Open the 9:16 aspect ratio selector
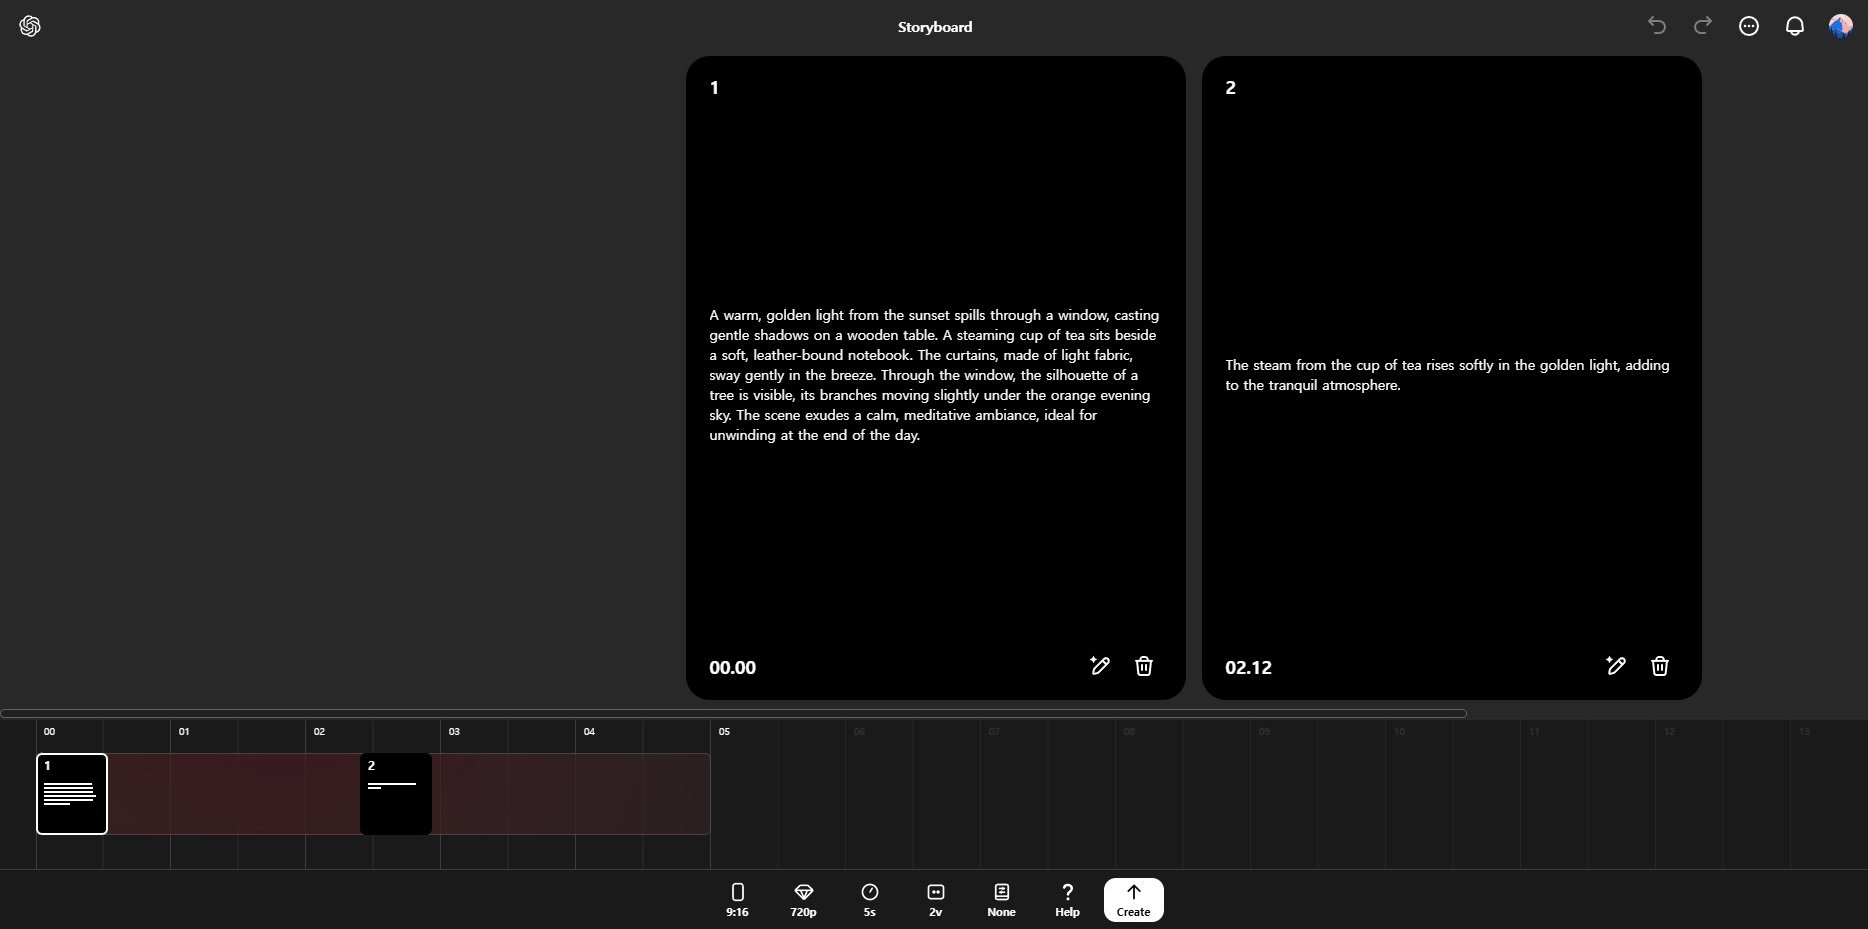 pos(737,899)
